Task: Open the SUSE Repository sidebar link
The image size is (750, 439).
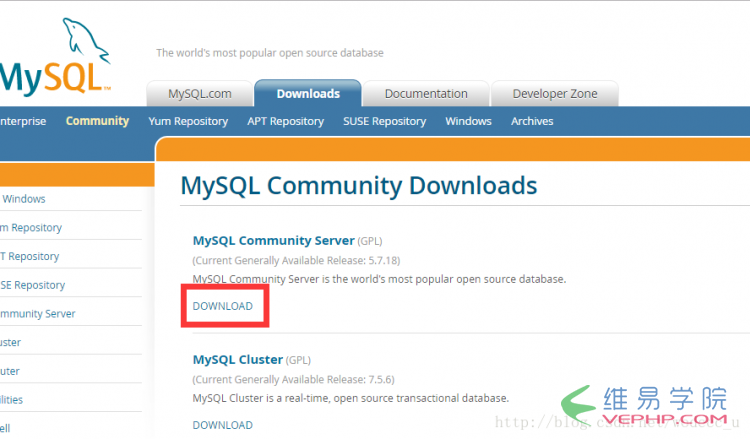Action: pyautogui.click(x=33, y=285)
